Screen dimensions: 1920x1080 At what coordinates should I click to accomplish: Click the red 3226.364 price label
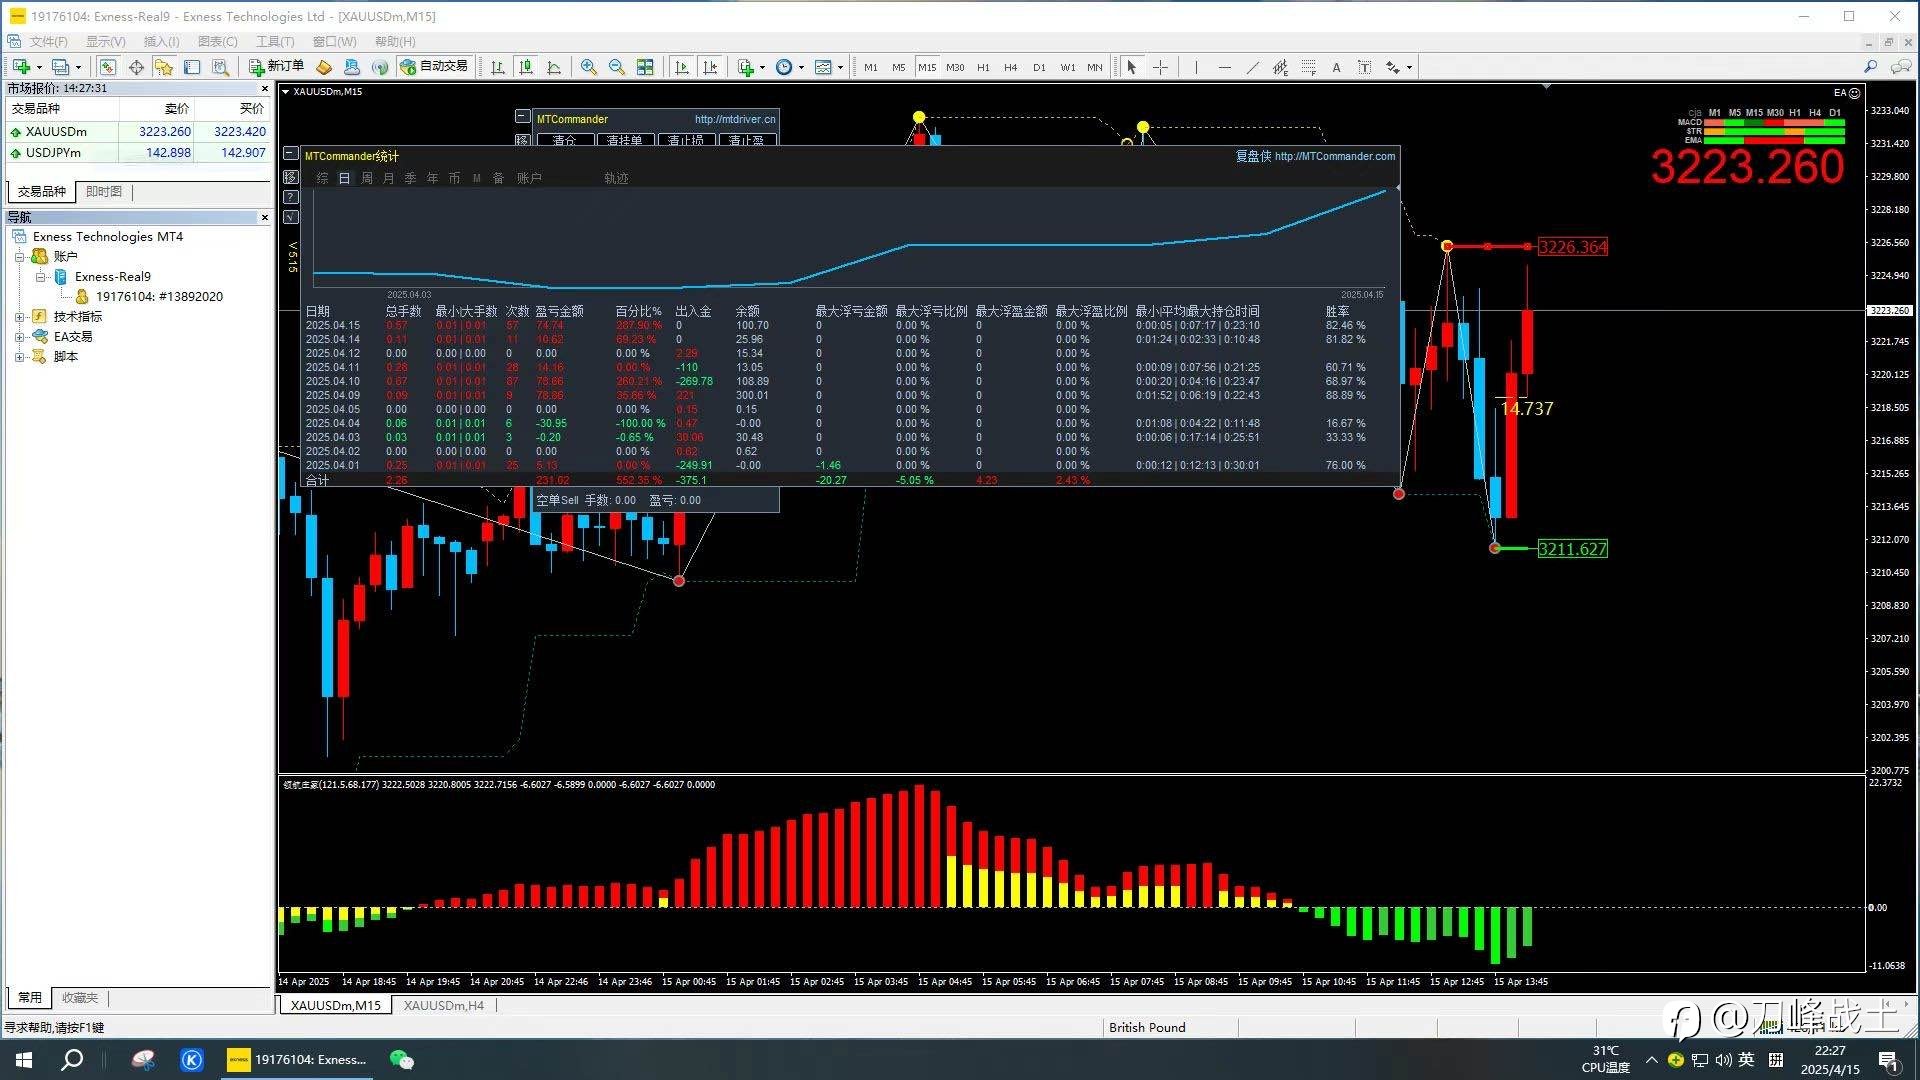point(1572,247)
